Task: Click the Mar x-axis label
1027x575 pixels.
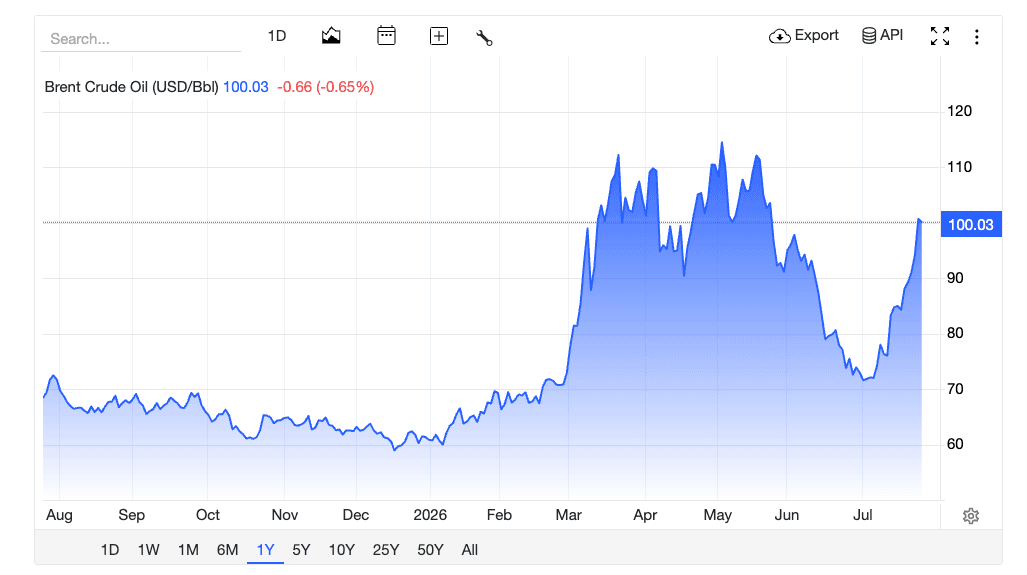Action: coord(569,515)
